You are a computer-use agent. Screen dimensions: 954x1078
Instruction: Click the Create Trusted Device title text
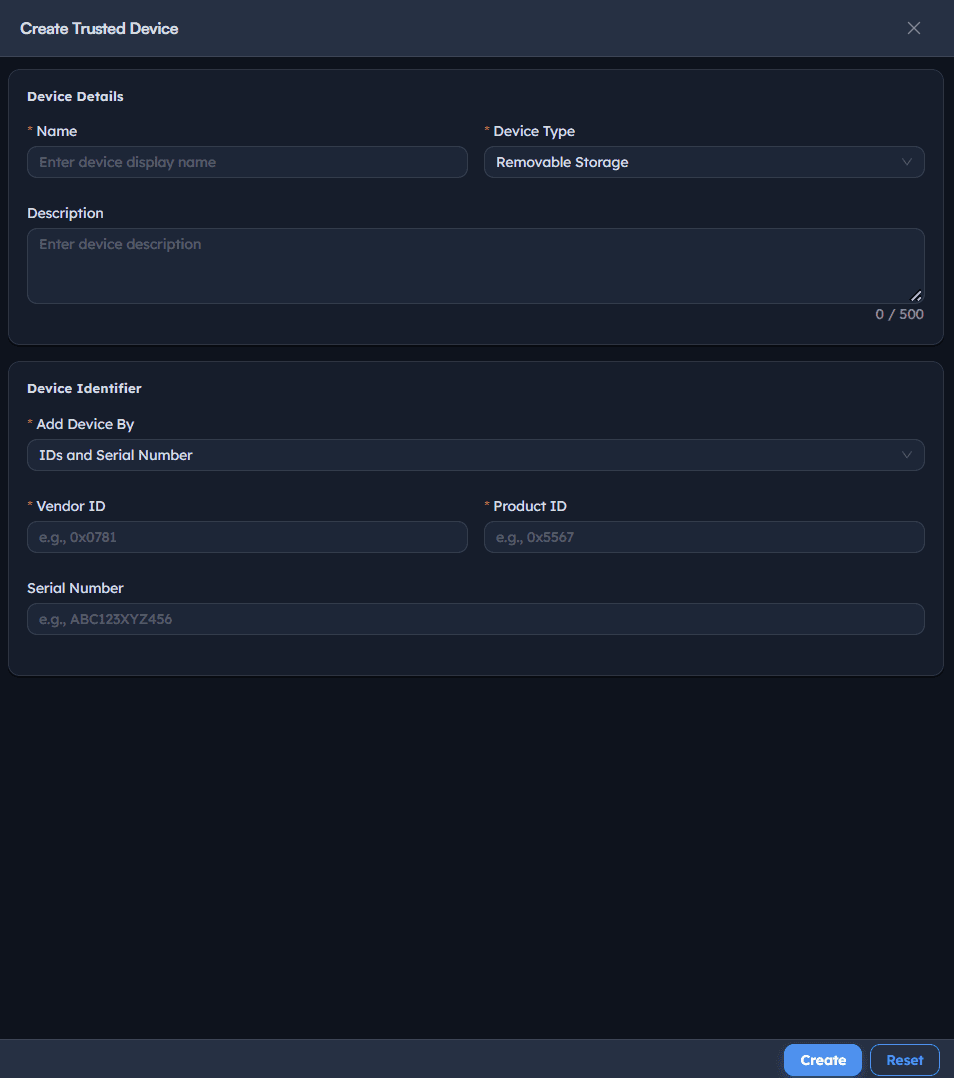click(99, 28)
